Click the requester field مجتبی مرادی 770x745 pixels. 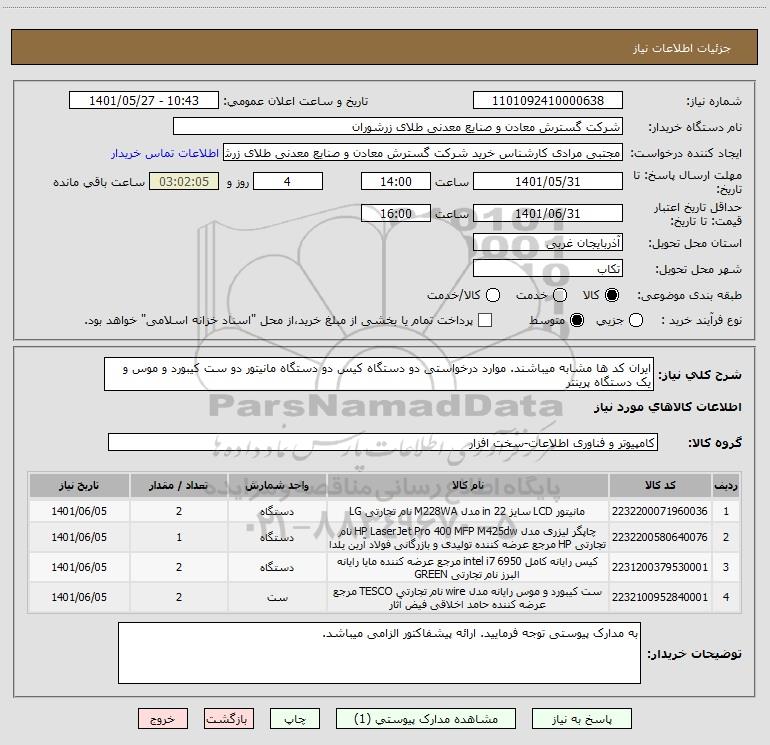[x=422, y=153]
